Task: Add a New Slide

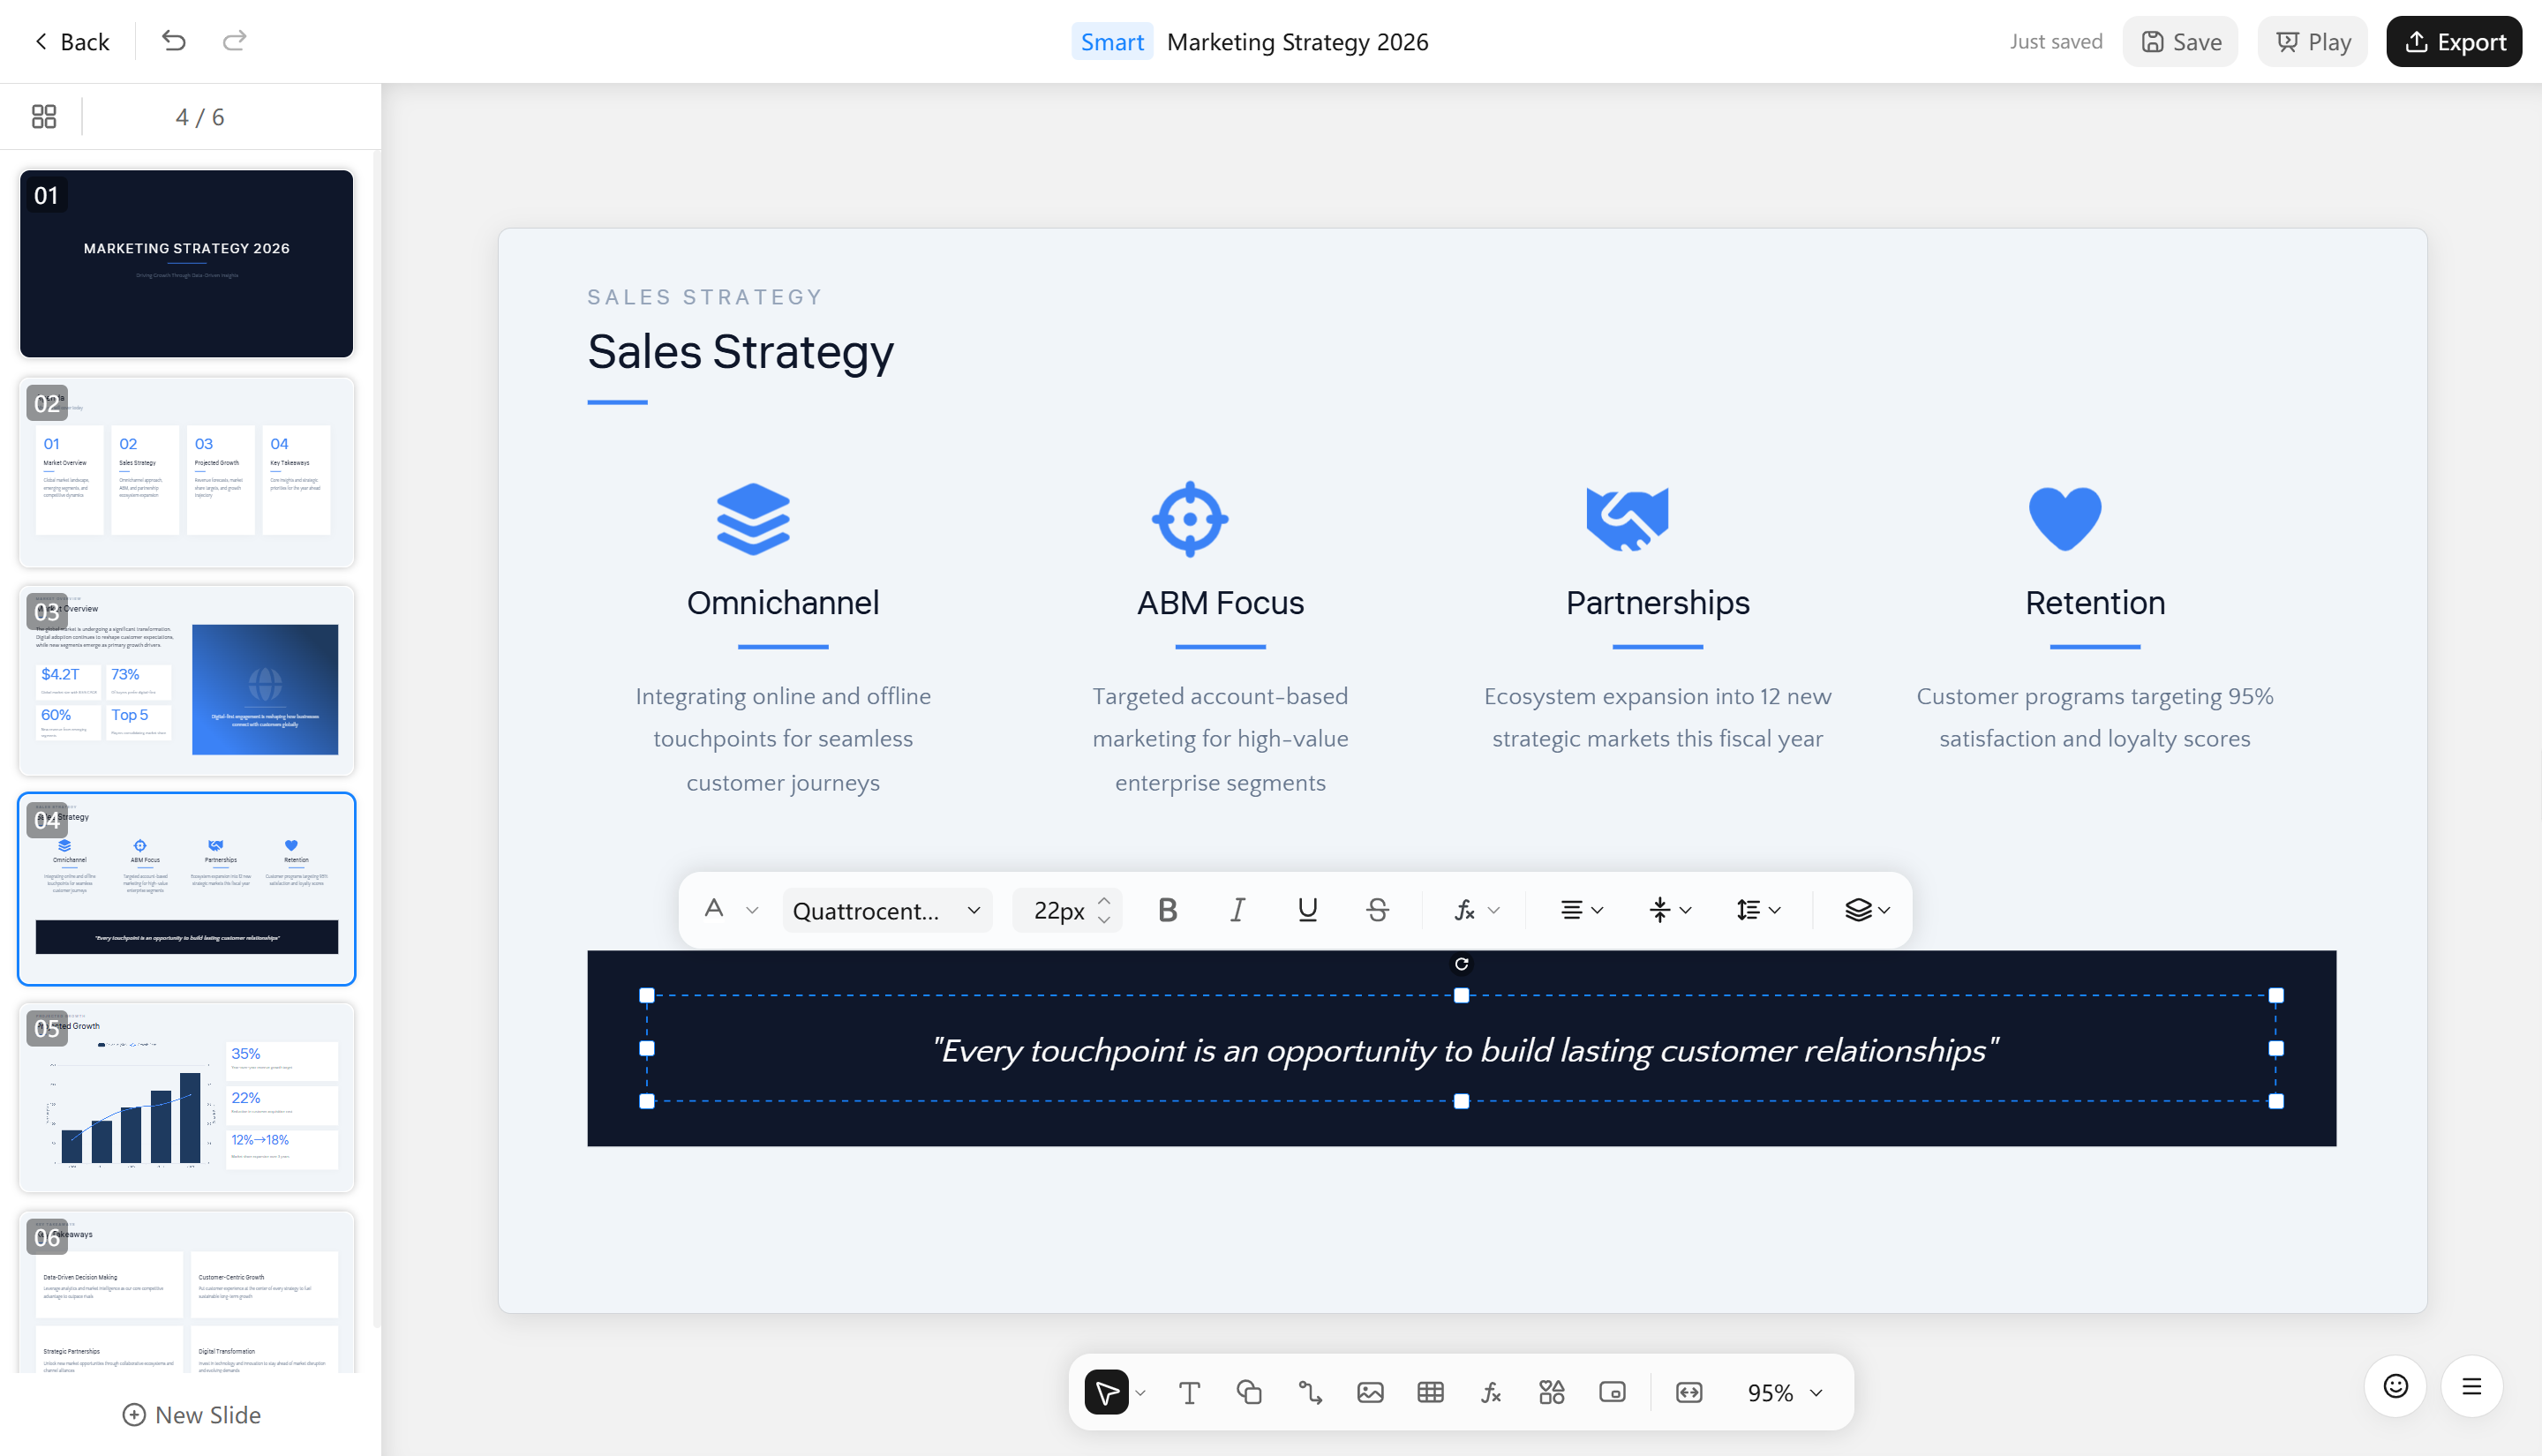Action: click(x=191, y=1415)
